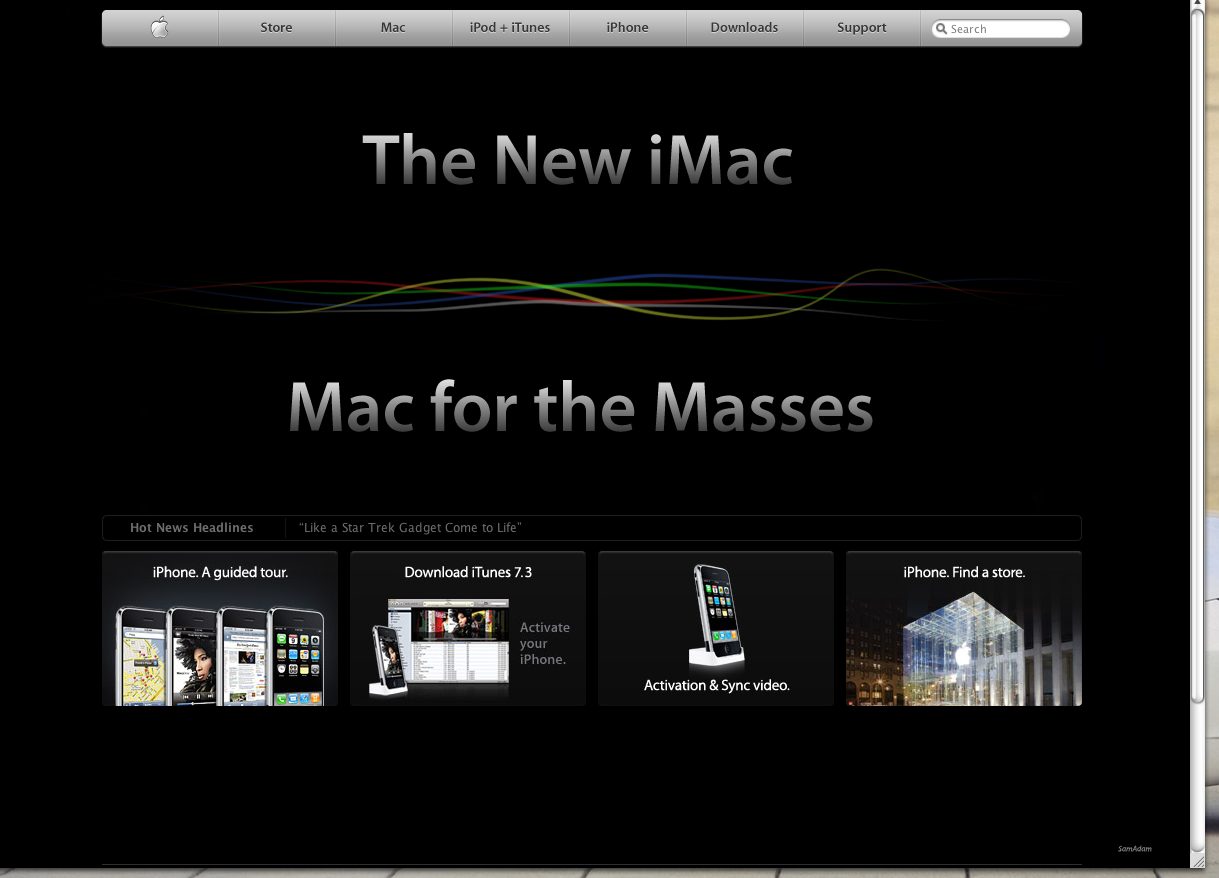Open Activation & Sync video promo
The width and height of the screenshot is (1219, 878).
[716, 628]
